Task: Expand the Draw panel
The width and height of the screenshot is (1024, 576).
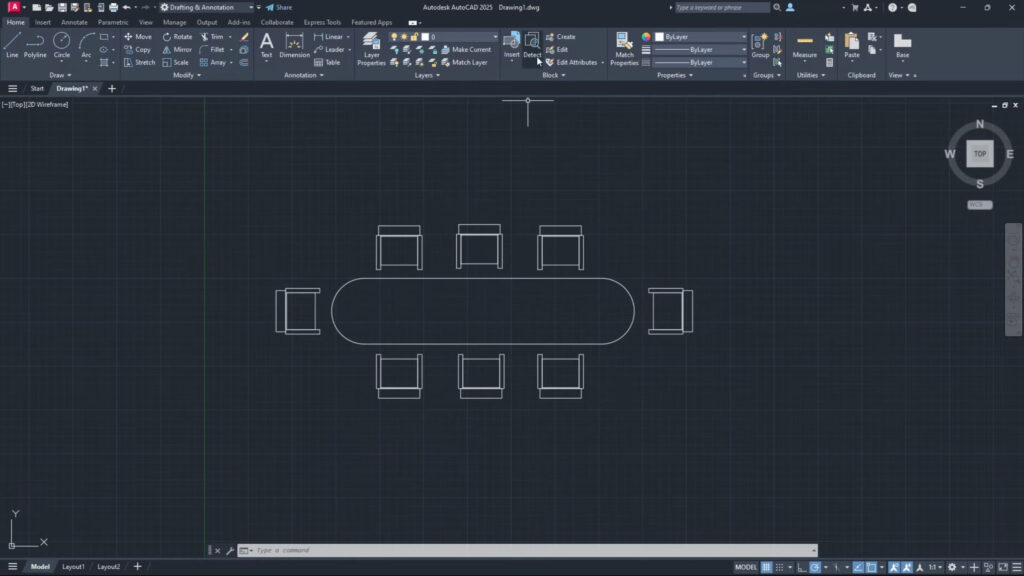Action: click(x=60, y=75)
